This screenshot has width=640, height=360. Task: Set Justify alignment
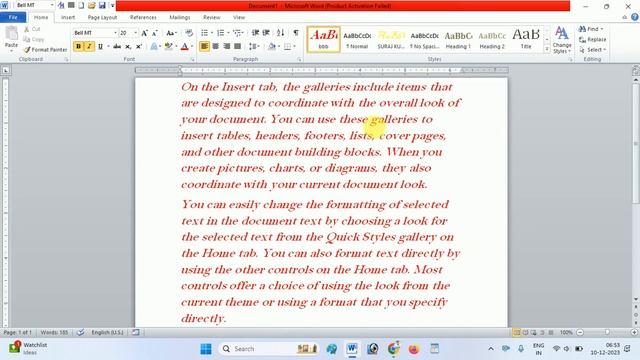[x=238, y=47]
